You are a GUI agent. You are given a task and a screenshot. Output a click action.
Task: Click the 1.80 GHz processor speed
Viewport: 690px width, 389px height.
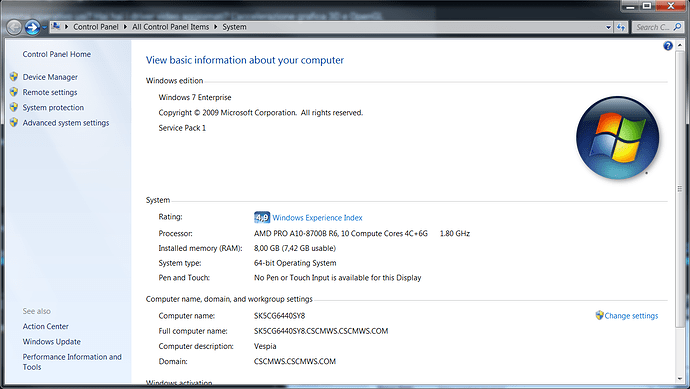pos(455,234)
